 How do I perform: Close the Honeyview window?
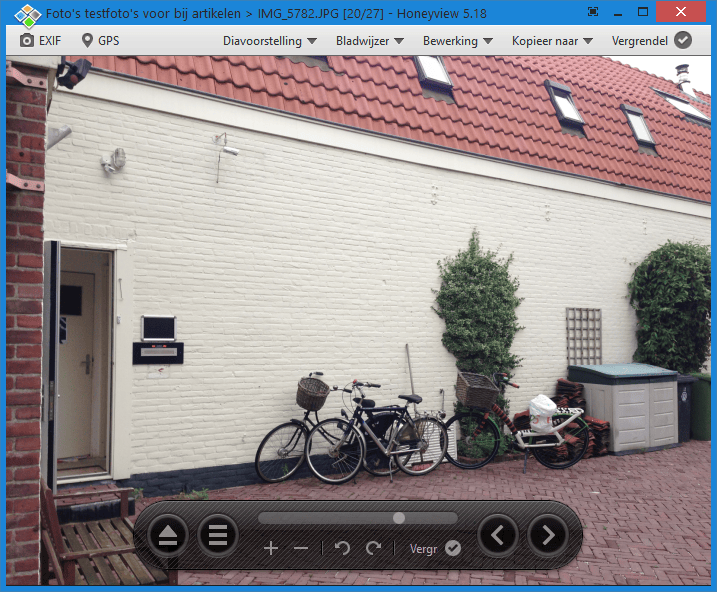(681, 11)
